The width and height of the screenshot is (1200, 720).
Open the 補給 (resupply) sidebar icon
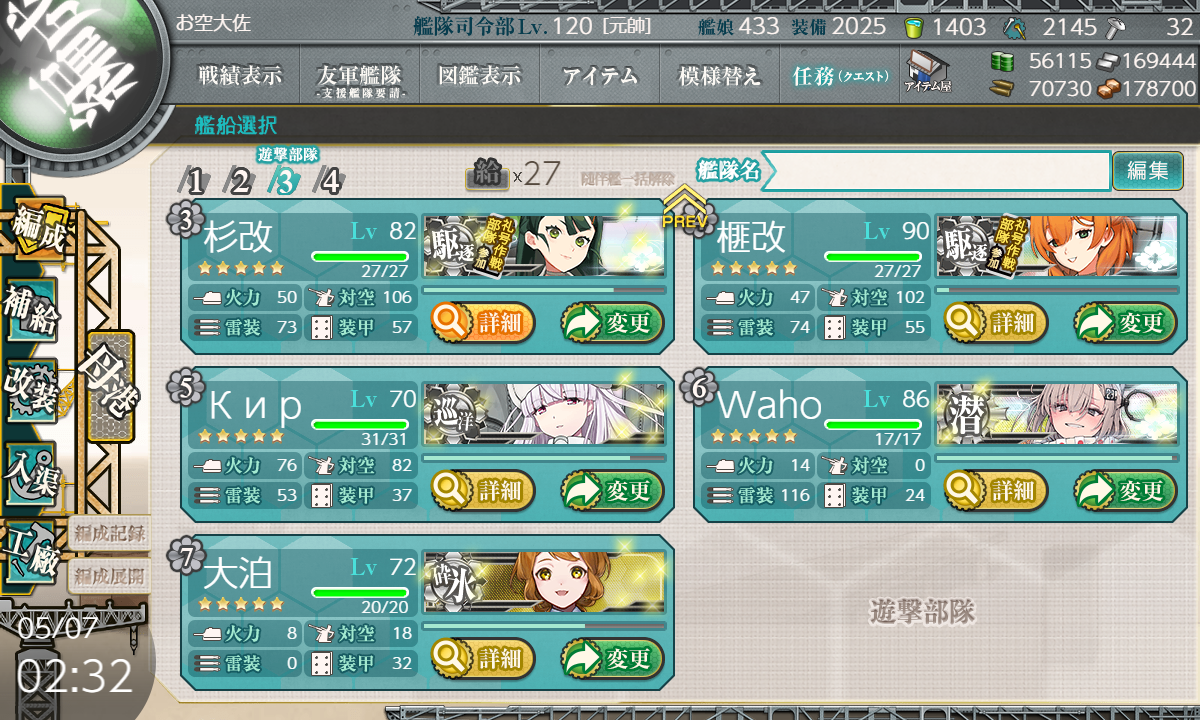click(32, 311)
